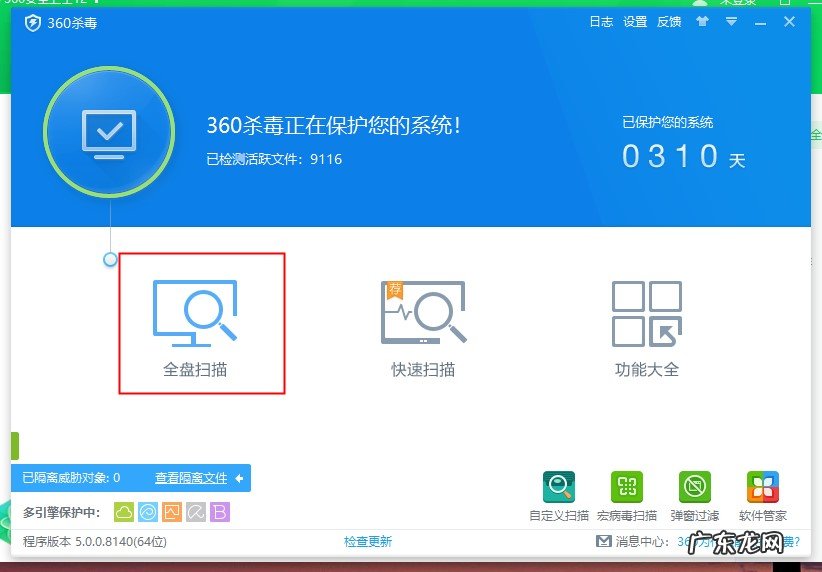Click 检查更新 to check updates
The height and width of the screenshot is (572, 822).
coord(367,542)
